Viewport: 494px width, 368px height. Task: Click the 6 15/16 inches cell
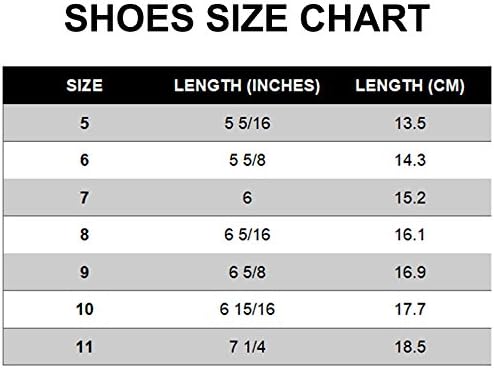(x=247, y=309)
